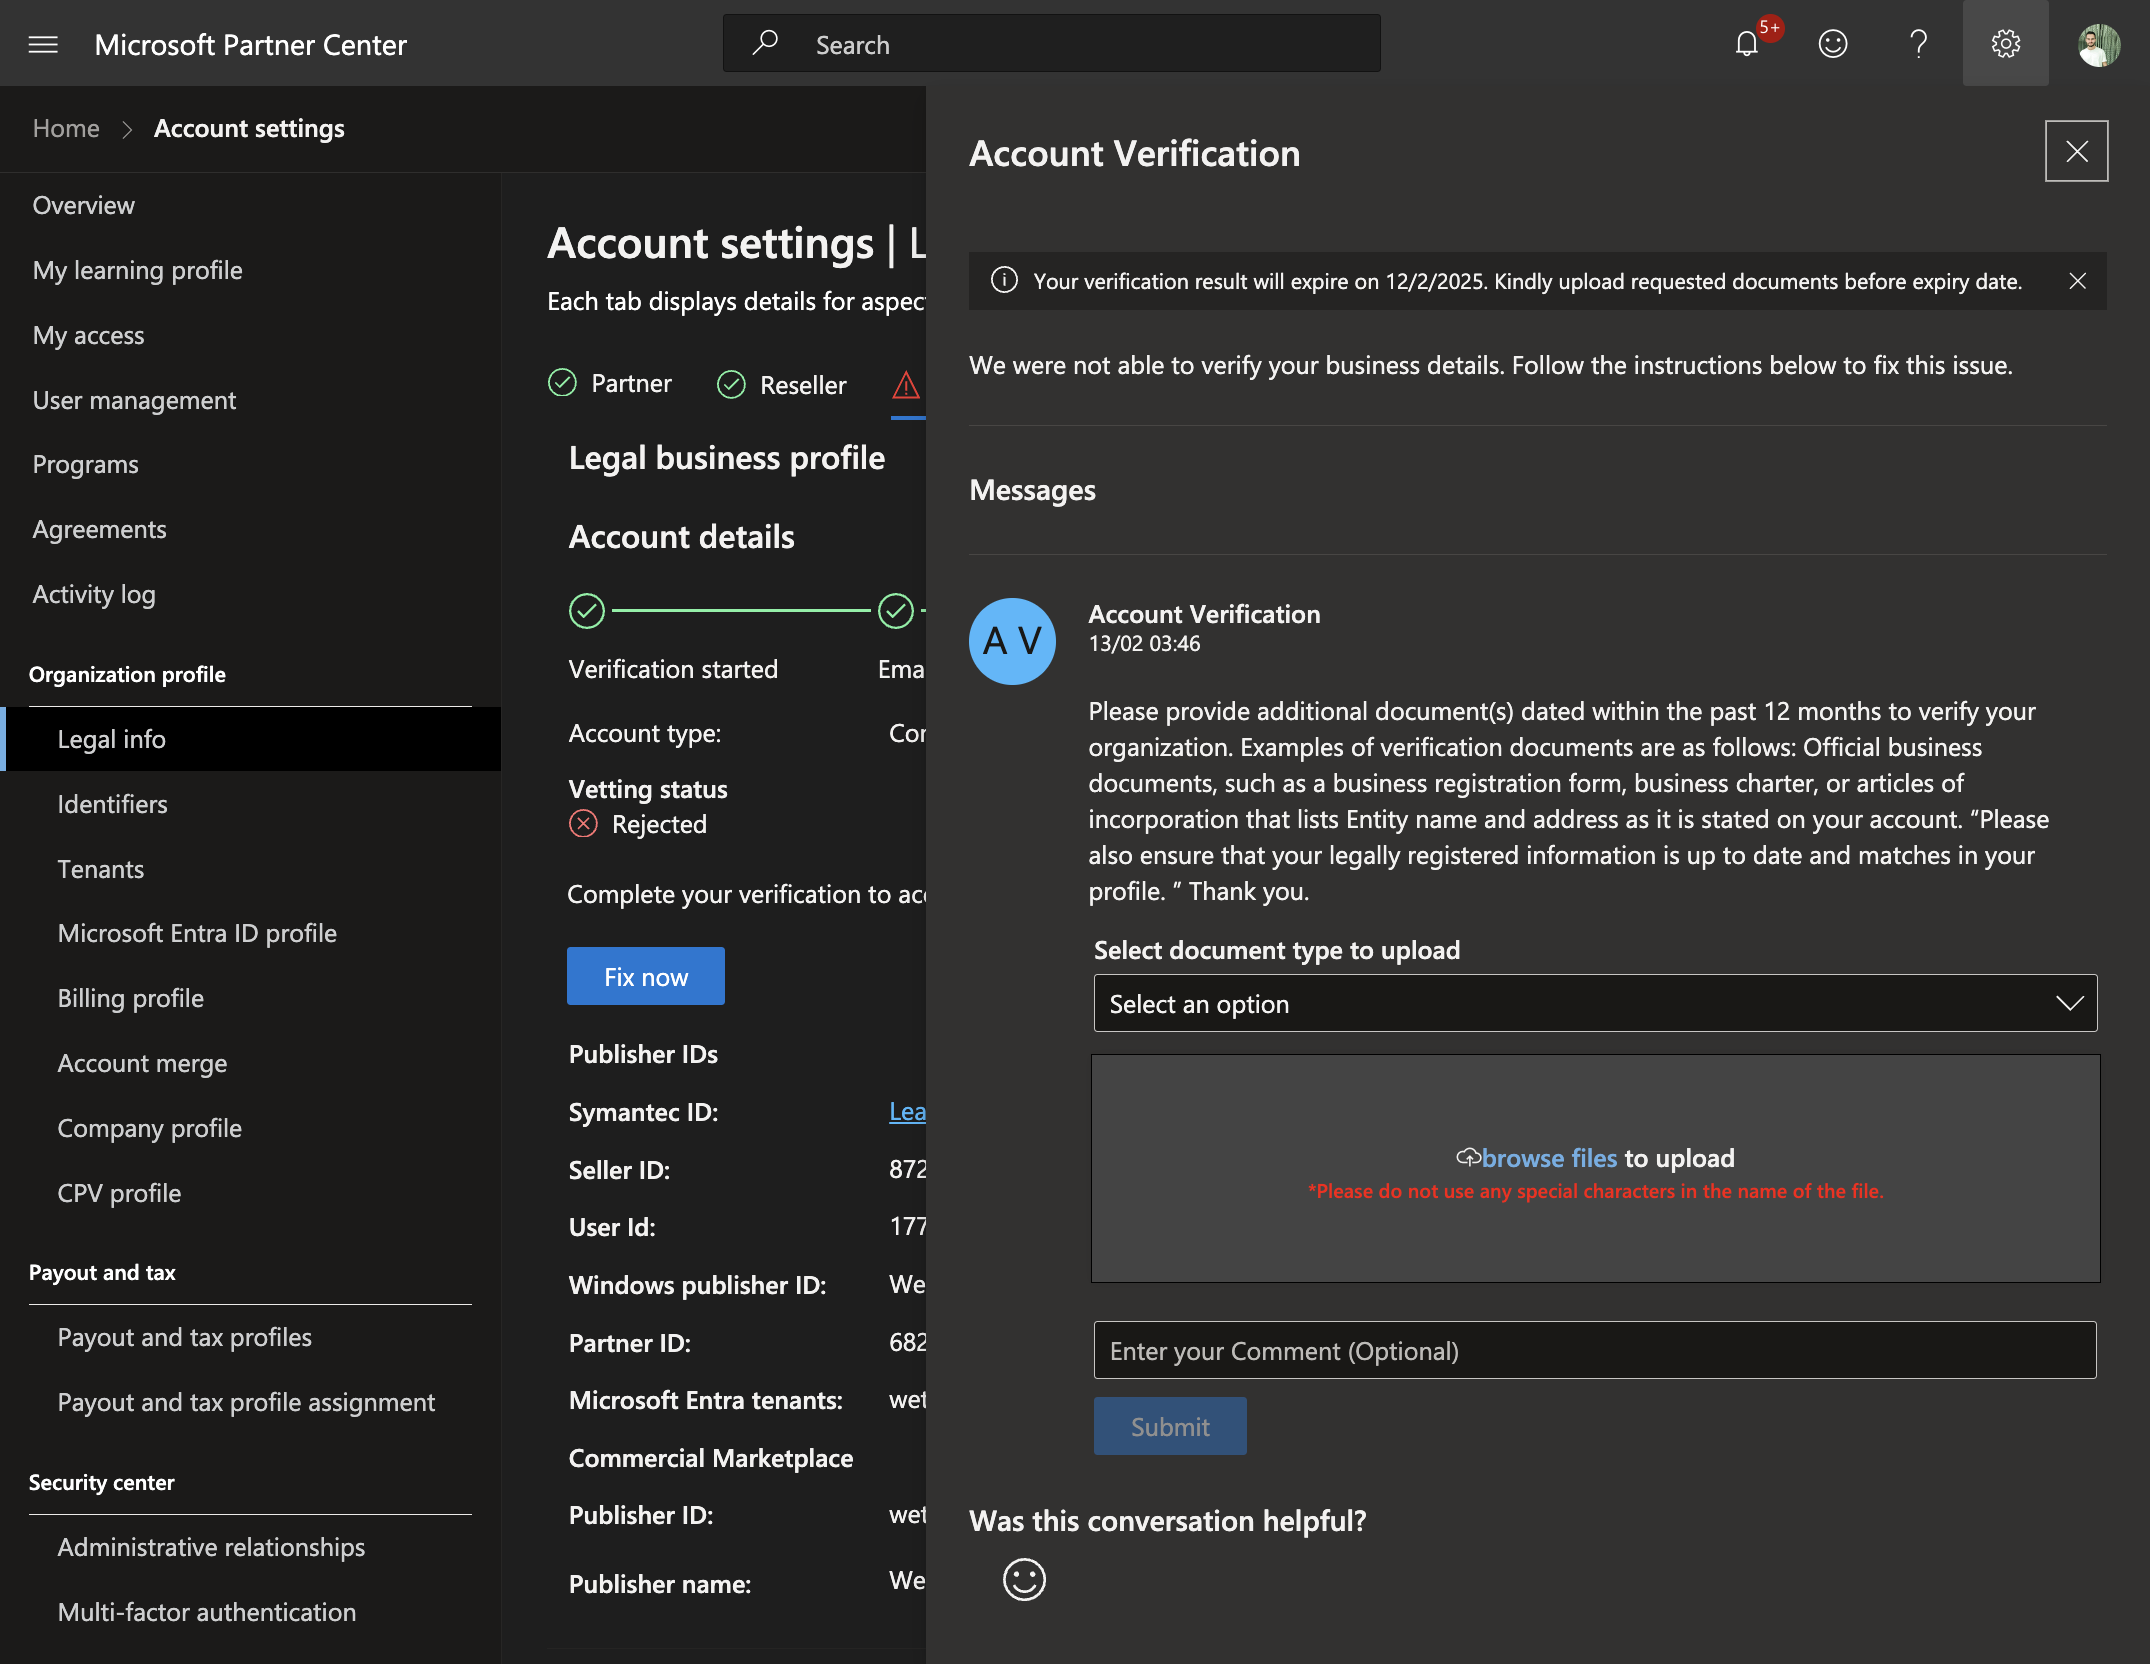Screen dimensions: 2150x1664
Task: Click the AV sender avatar
Action: pos(1012,641)
